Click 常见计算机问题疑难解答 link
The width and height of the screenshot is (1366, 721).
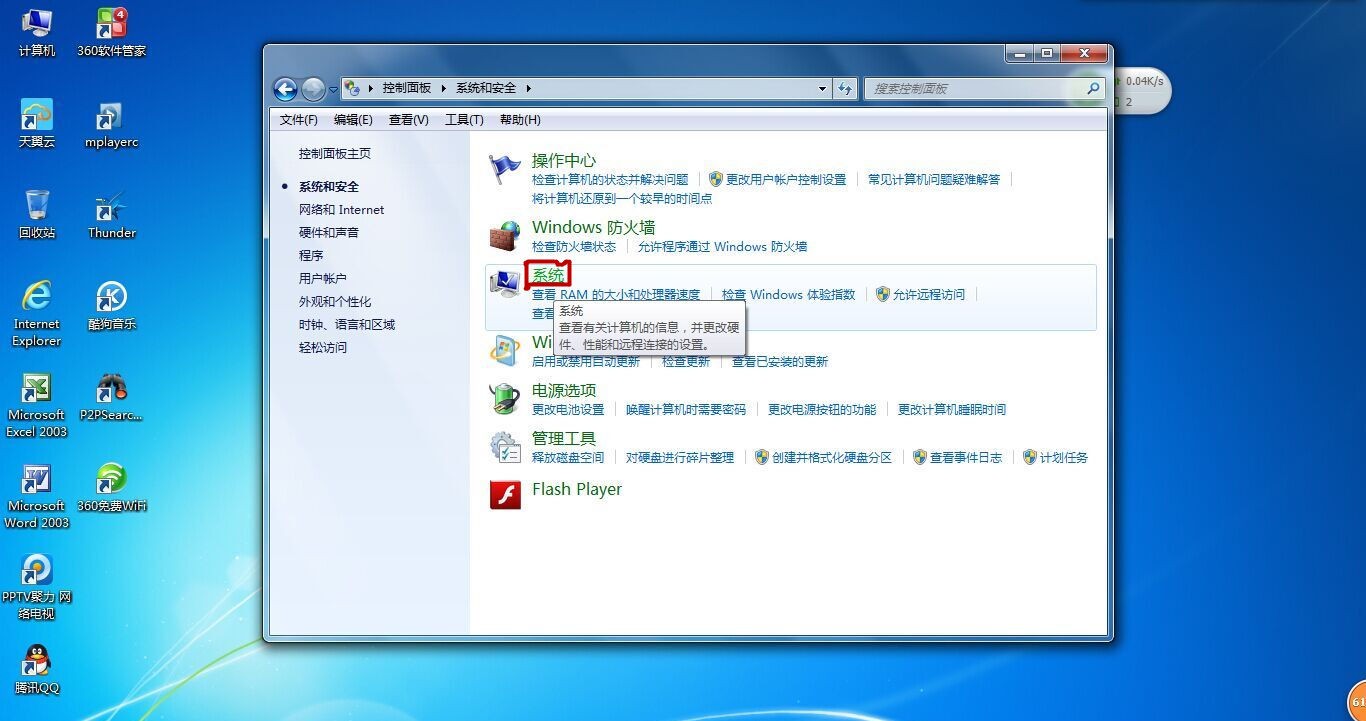click(x=934, y=180)
